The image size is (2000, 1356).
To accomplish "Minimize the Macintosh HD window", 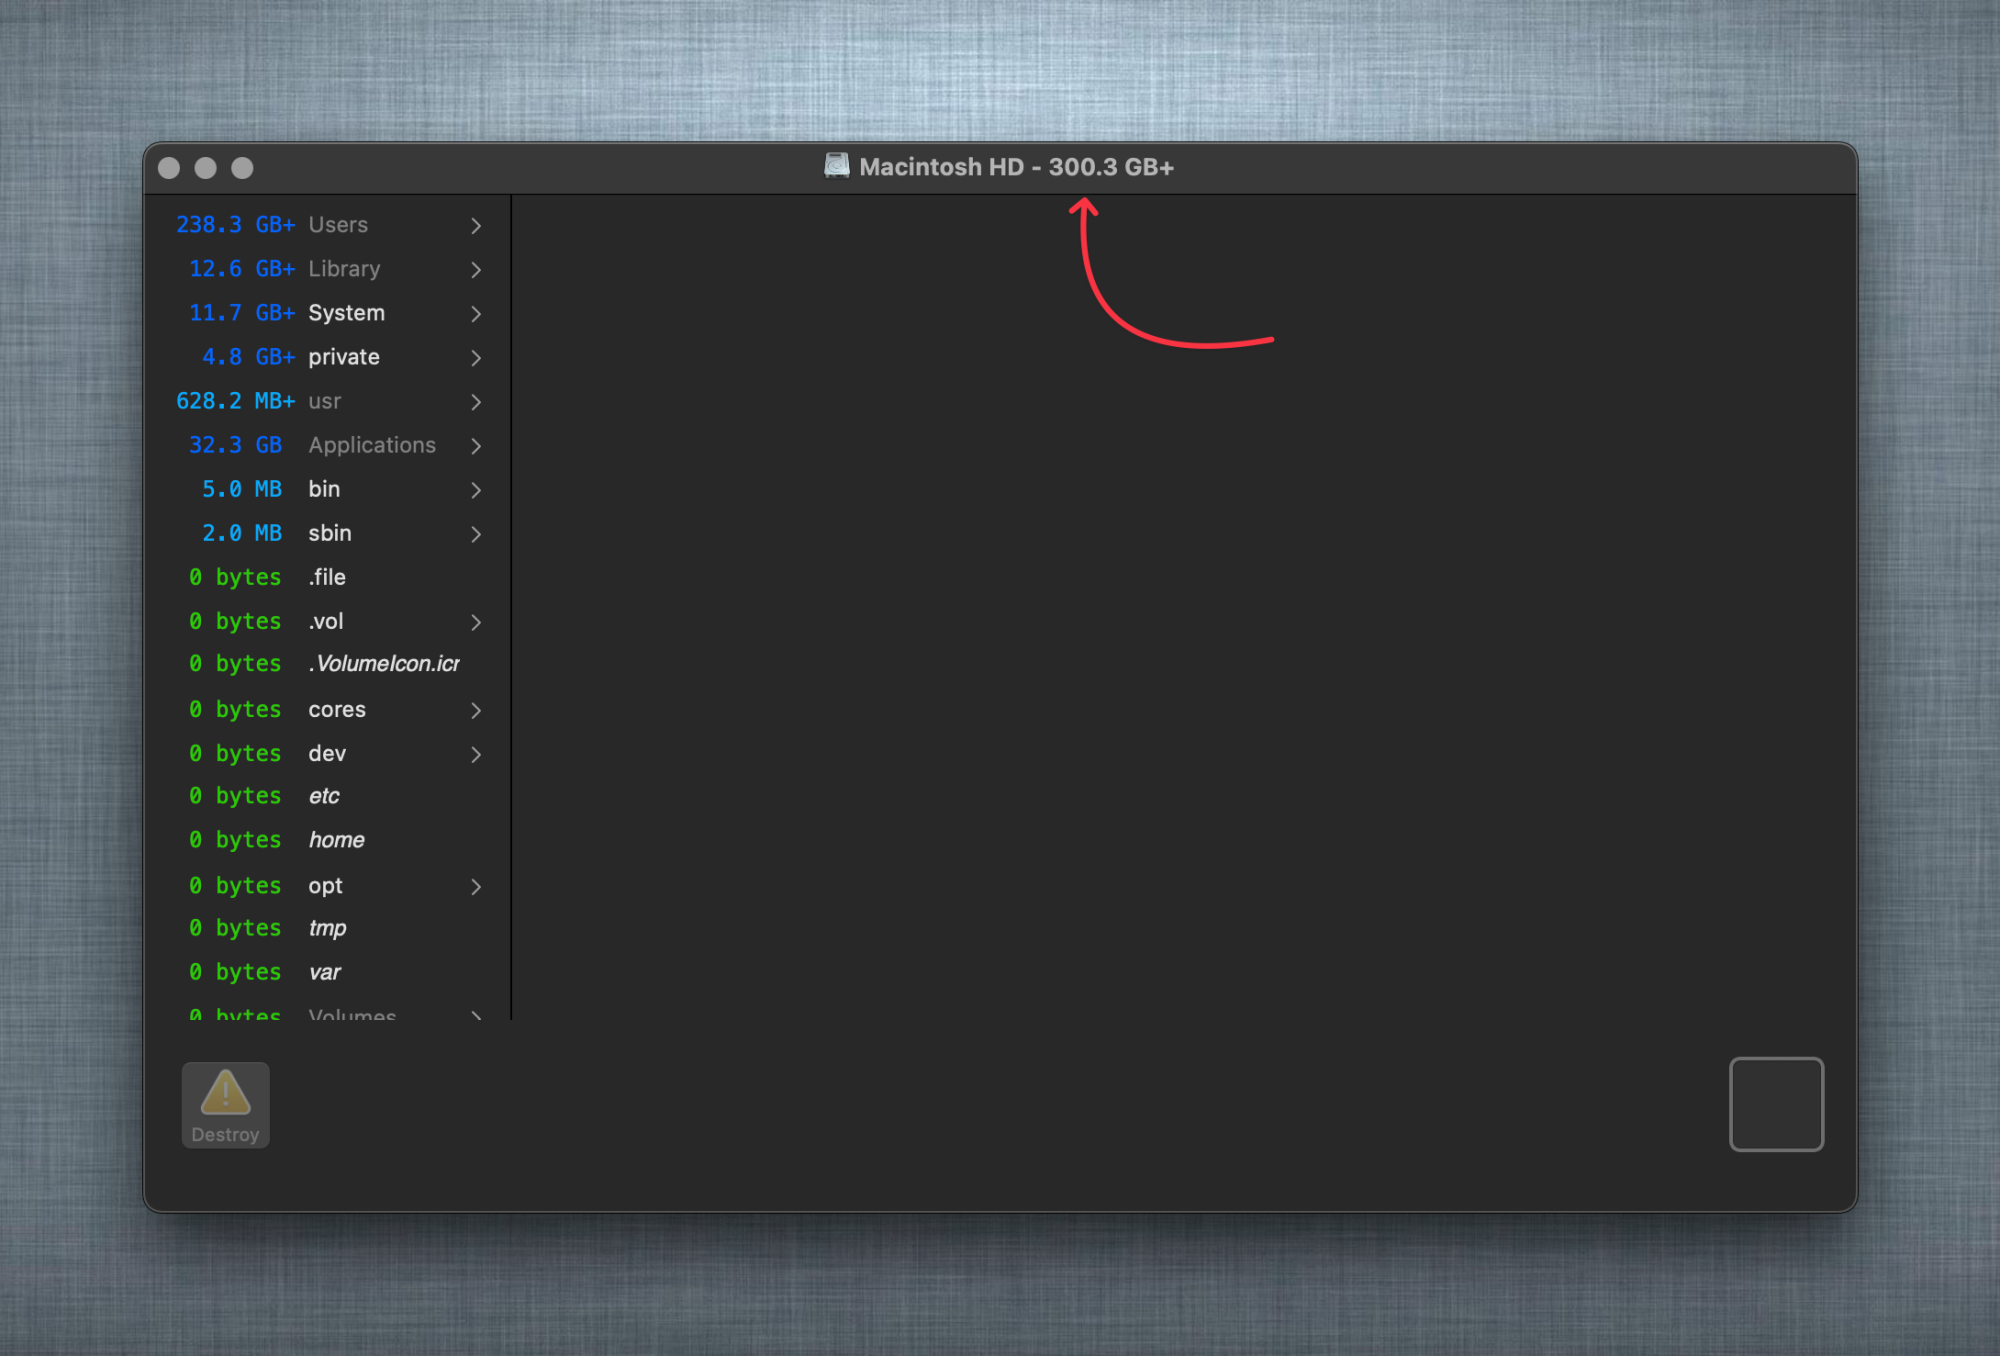I will point(205,168).
